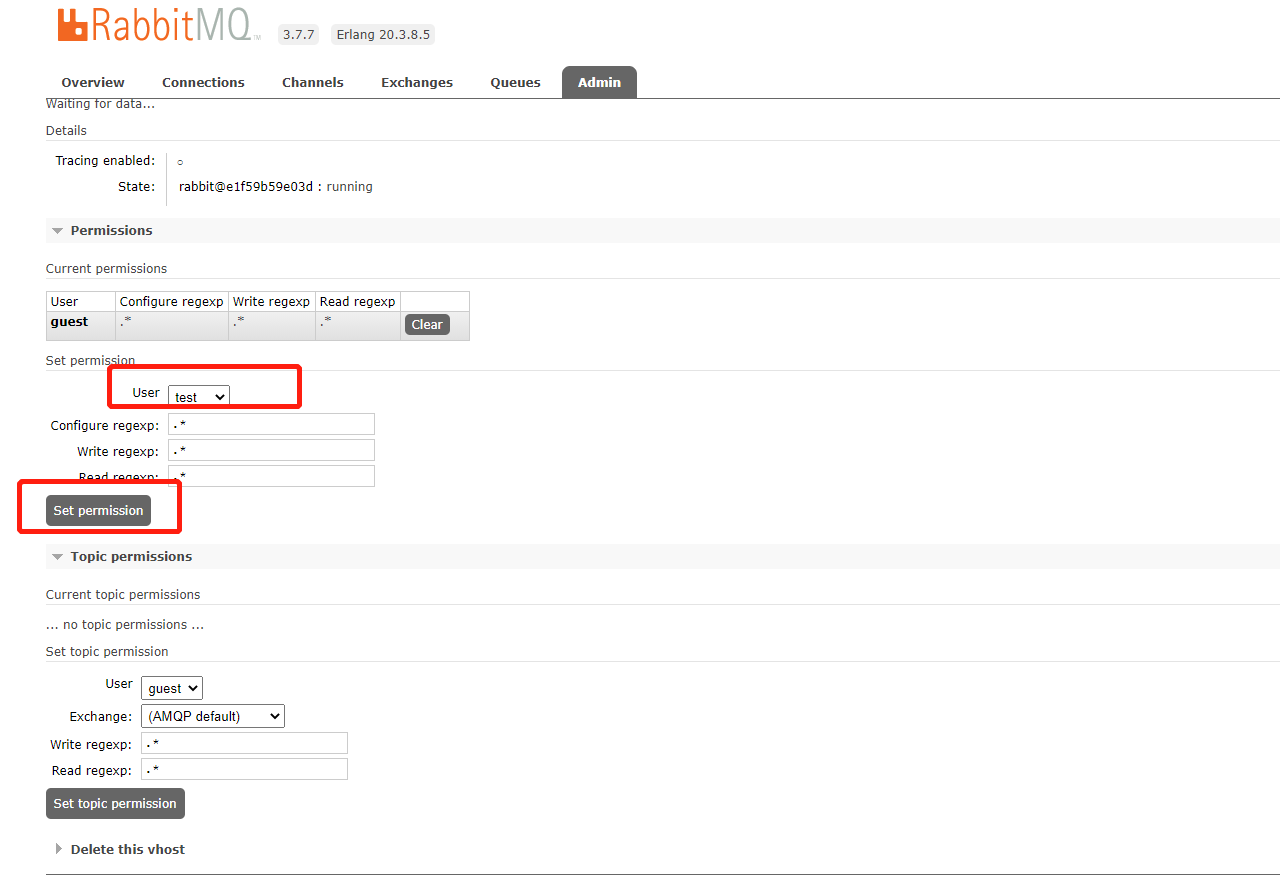Click the Configure regexp input field
Screen dimensions: 1280x875
tap(271, 424)
